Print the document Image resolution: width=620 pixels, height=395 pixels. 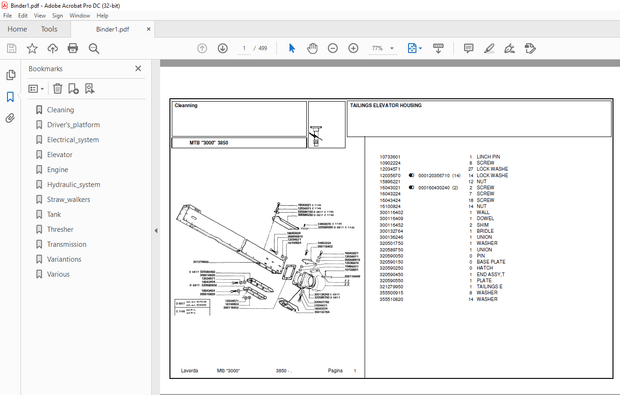pyautogui.click(x=73, y=48)
